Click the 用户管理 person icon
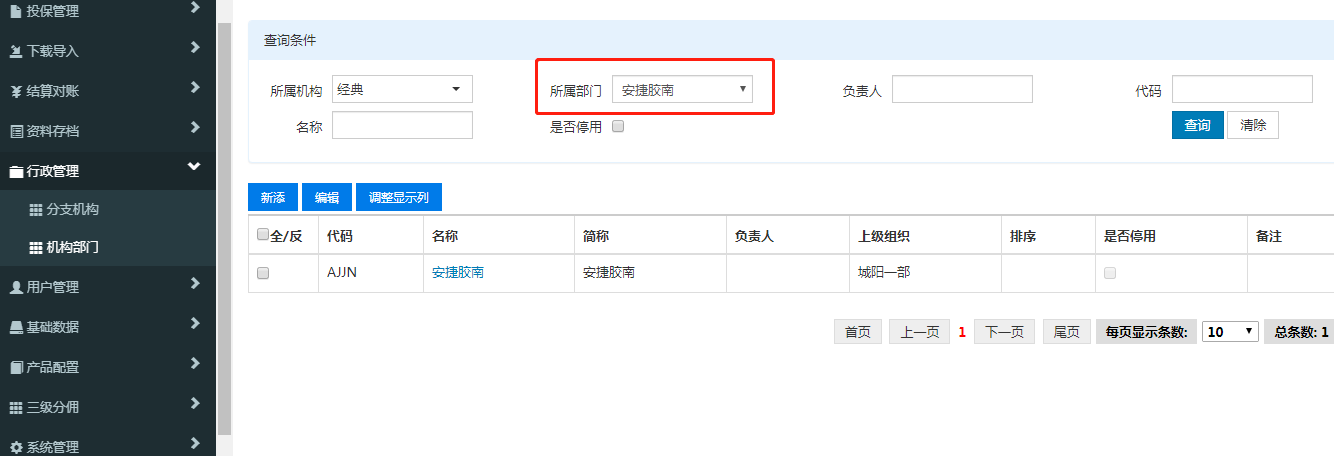 (15, 287)
